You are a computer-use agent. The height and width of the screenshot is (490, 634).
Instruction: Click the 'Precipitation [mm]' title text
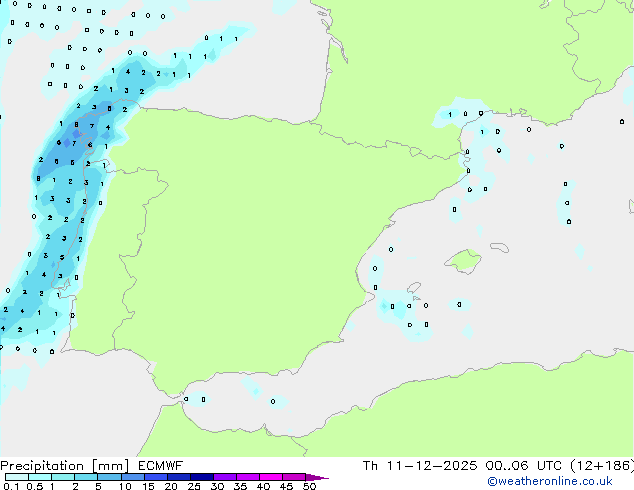[x=65, y=466]
